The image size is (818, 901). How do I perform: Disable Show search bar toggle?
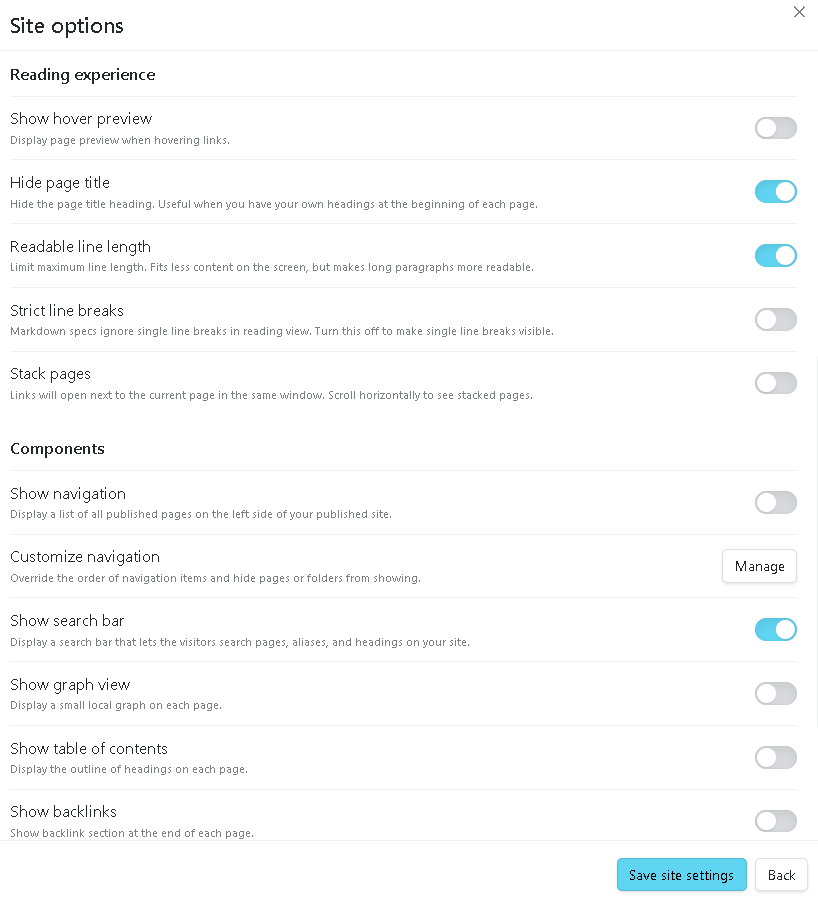pyautogui.click(x=775, y=630)
